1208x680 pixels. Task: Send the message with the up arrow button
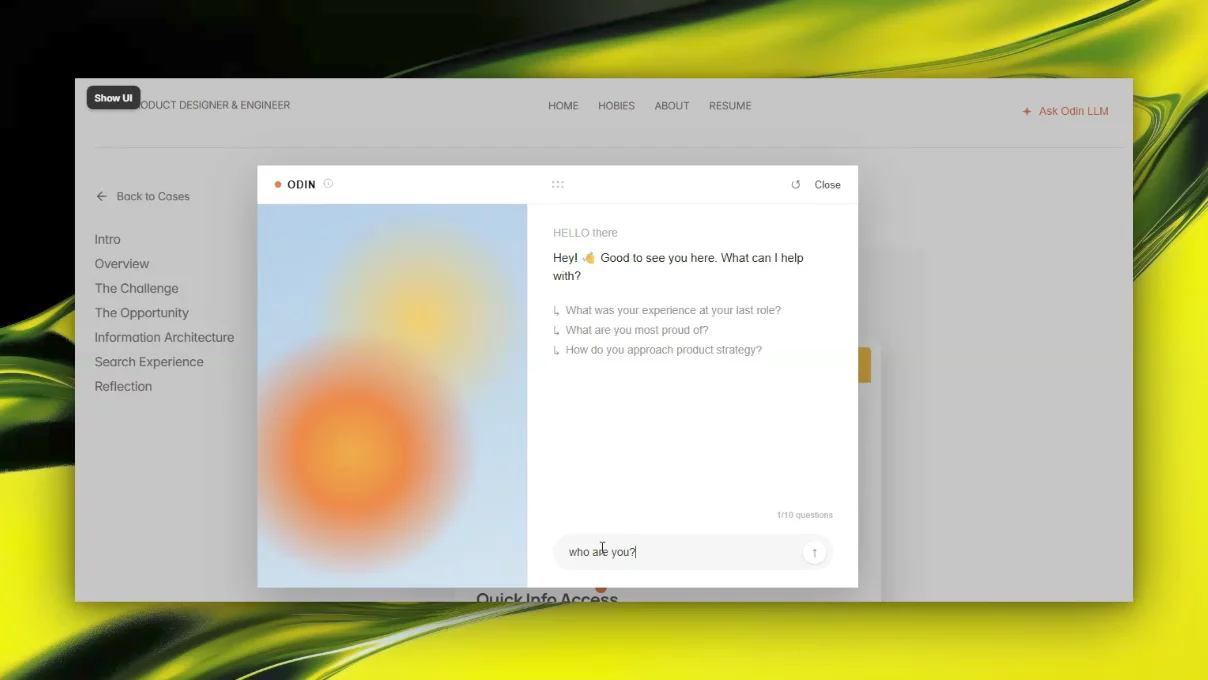(x=814, y=552)
